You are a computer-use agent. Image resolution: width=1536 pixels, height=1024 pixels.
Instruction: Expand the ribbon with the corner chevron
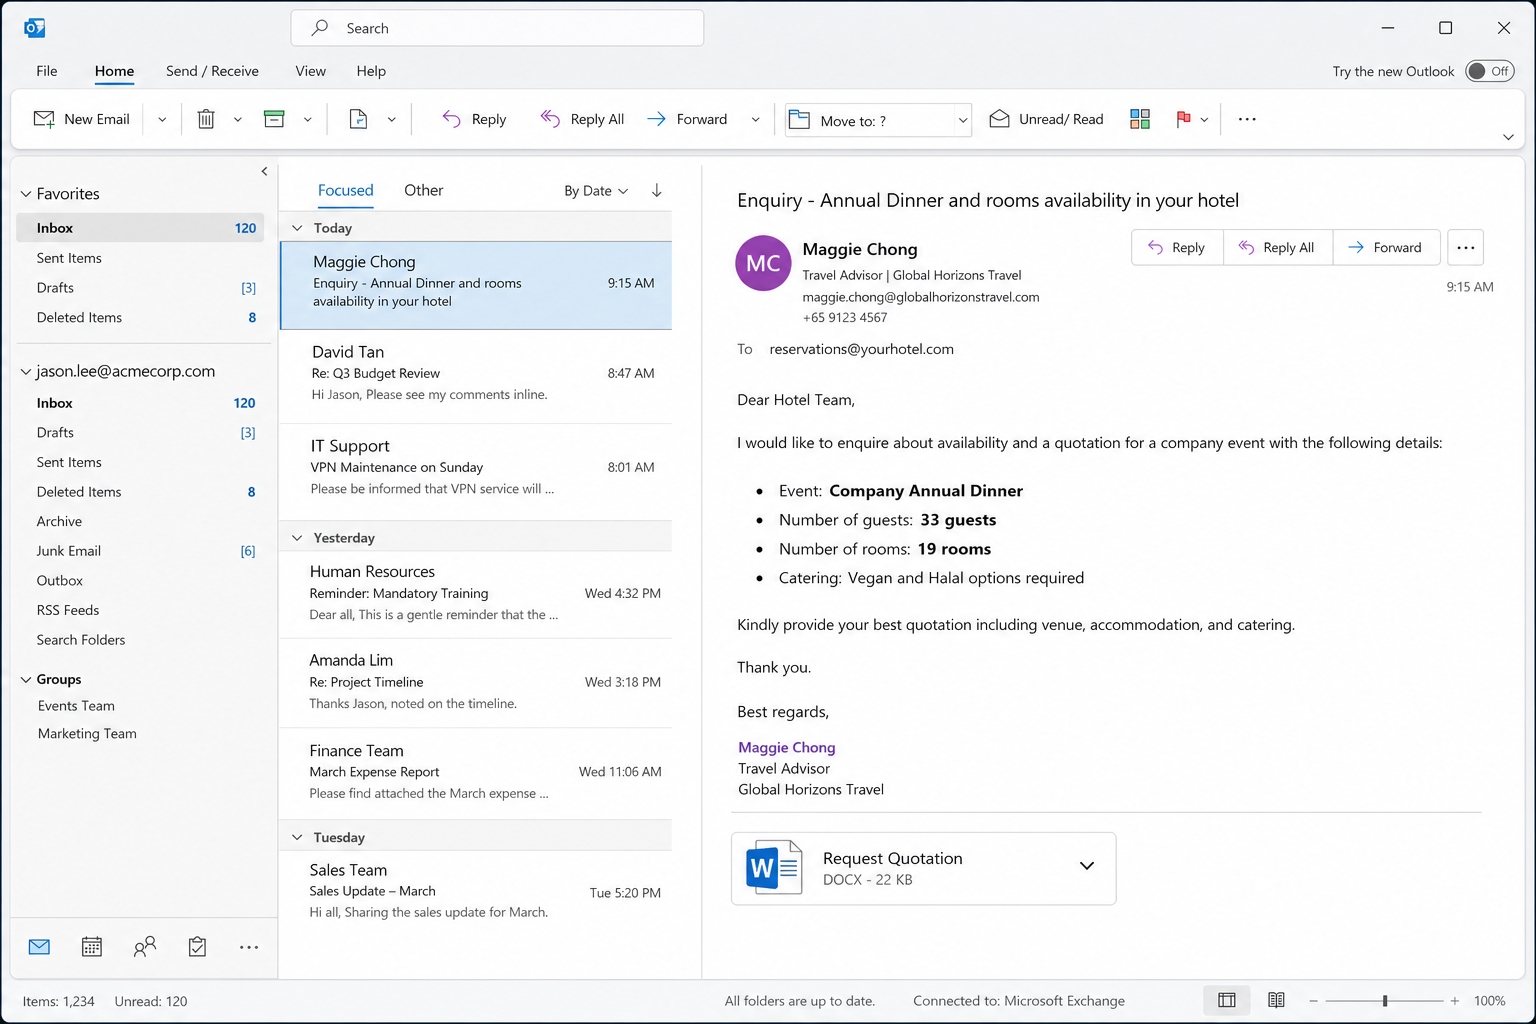coord(1508,137)
